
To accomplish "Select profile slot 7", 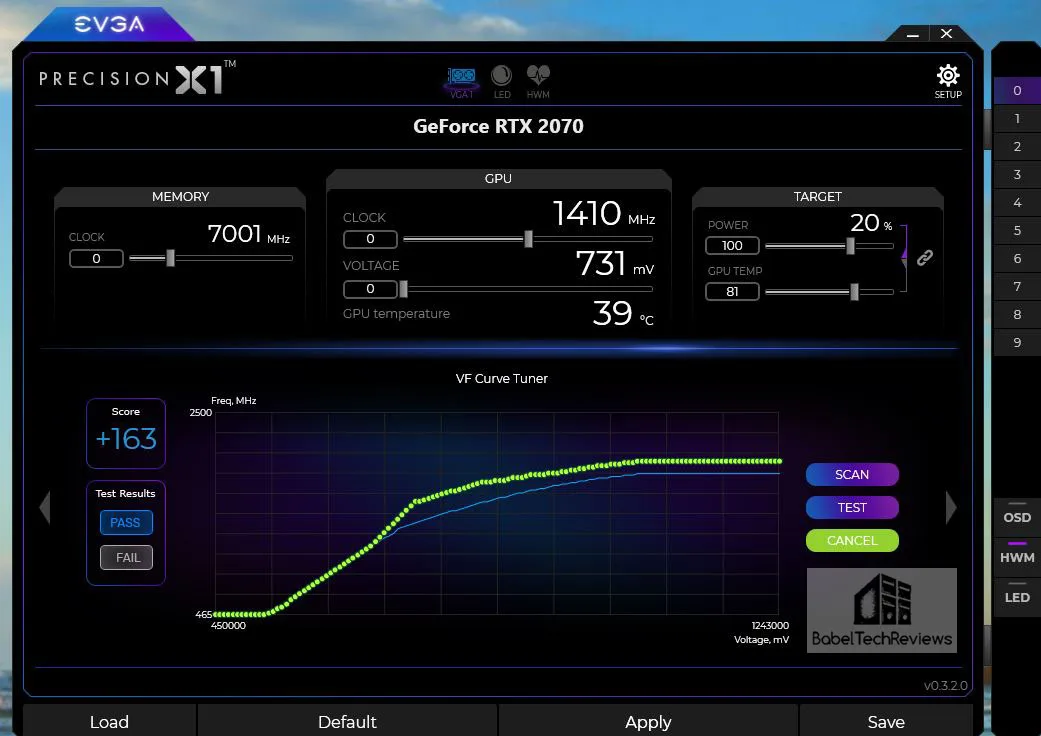I will [1016, 286].
